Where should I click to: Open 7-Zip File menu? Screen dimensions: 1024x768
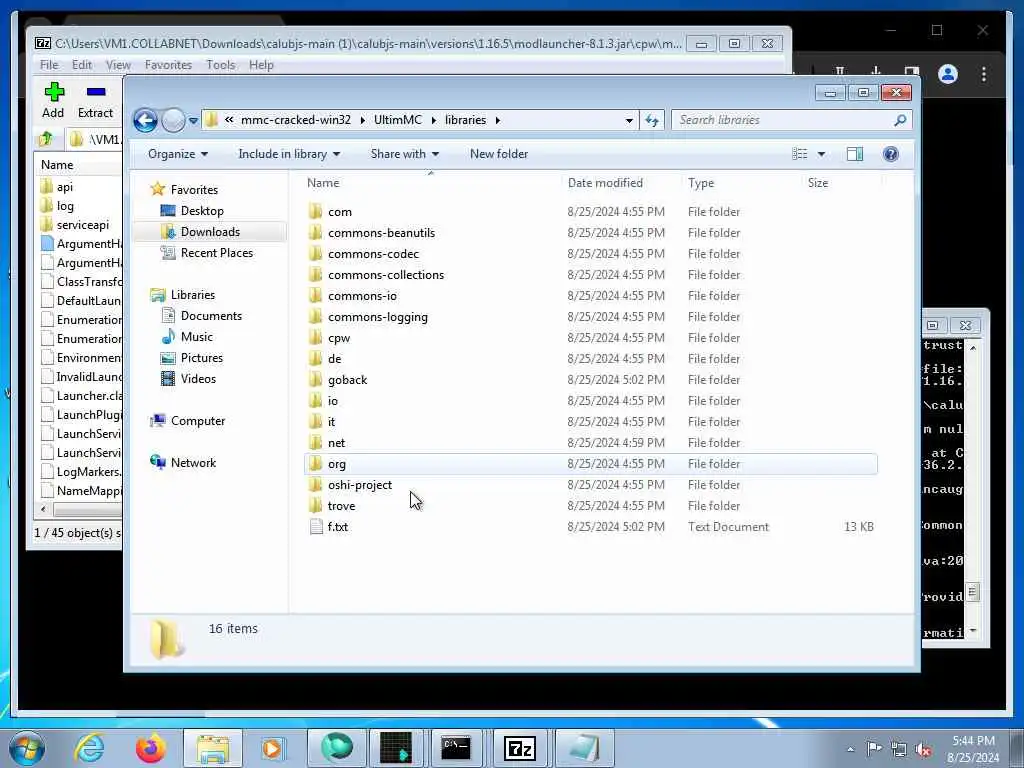[x=49, y=65]
